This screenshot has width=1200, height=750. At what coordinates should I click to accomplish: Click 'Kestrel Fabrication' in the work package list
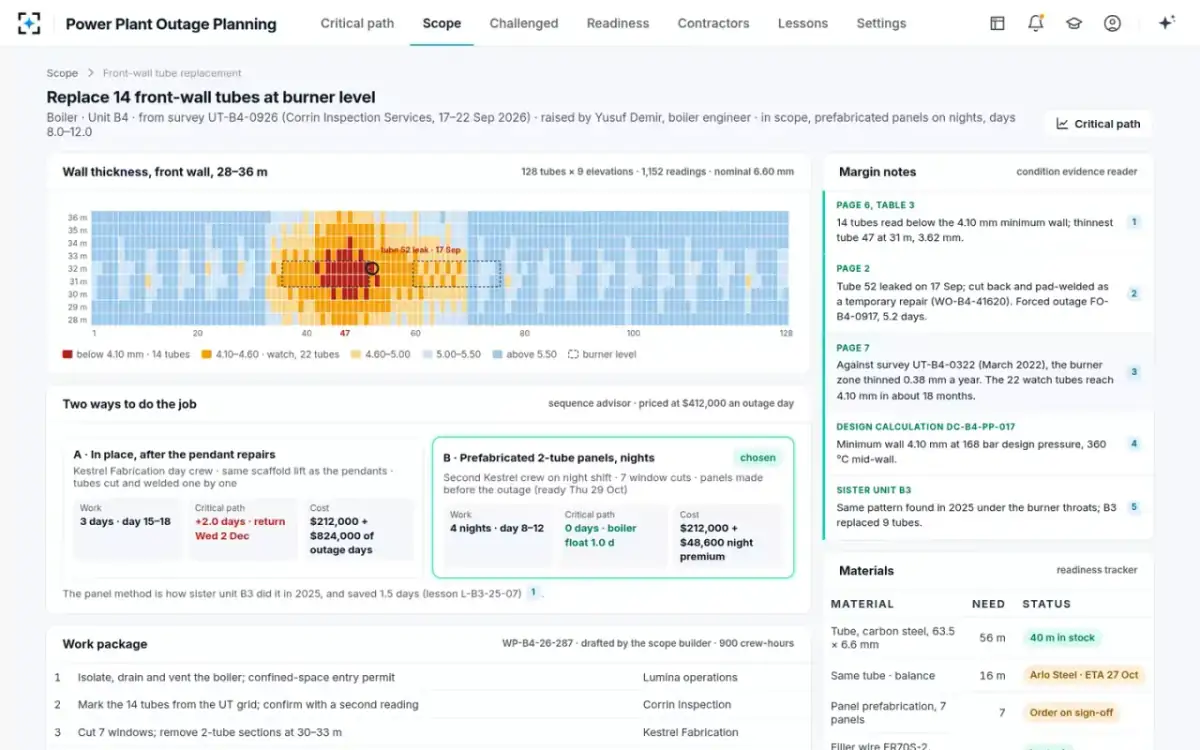point(691,732)
